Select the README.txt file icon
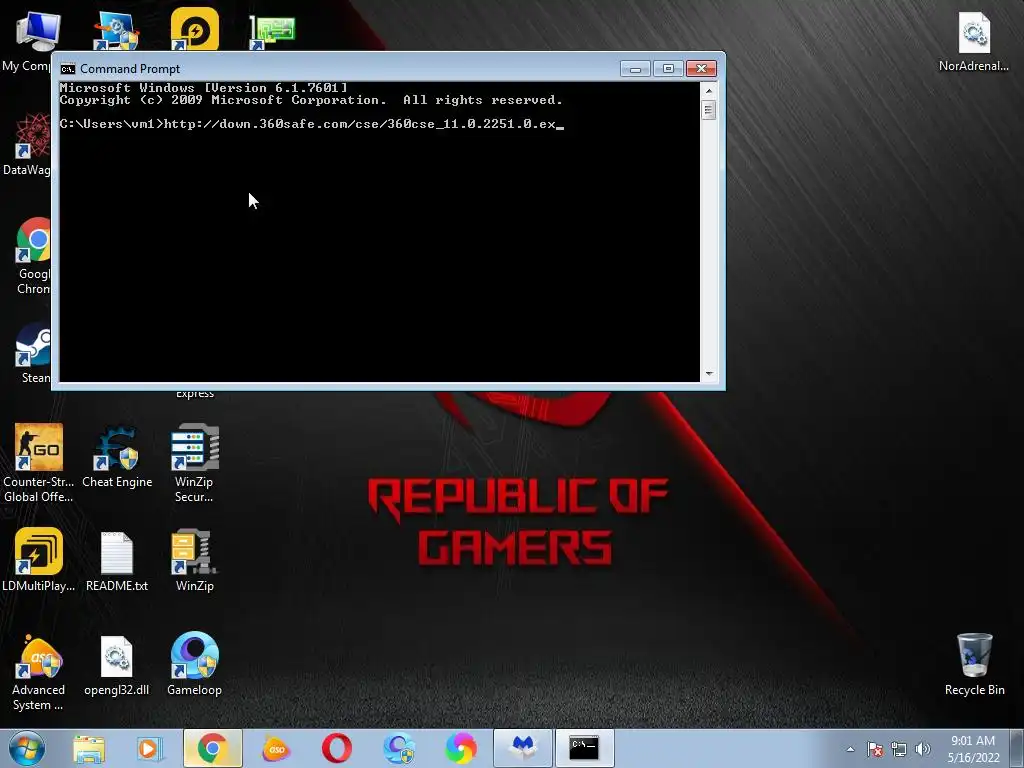The image size is (1024, 768). [116, 553]
